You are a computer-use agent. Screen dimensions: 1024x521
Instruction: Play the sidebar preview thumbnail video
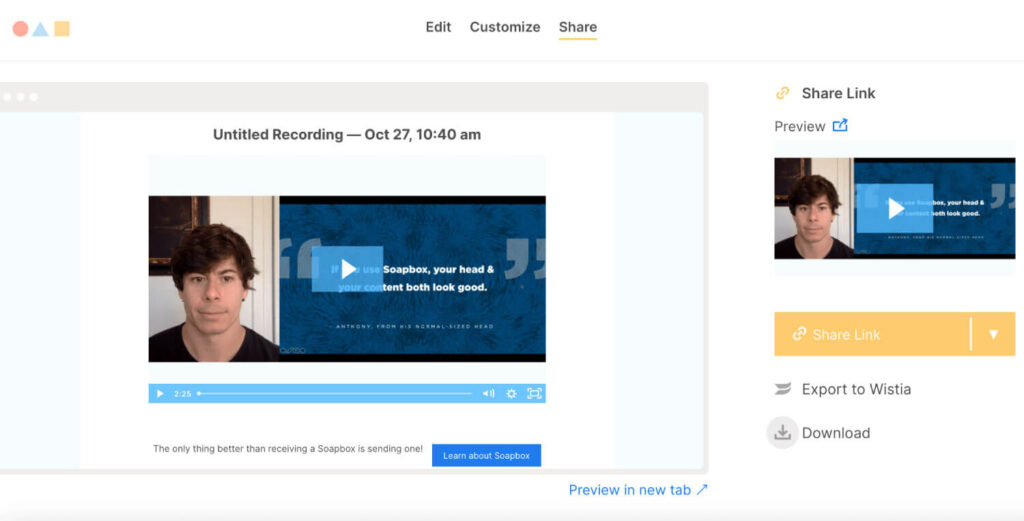point(895,208)
